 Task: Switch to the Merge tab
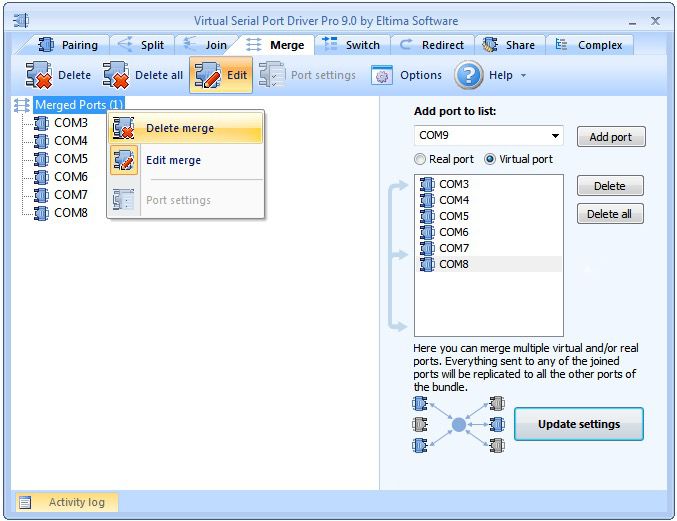276,45
